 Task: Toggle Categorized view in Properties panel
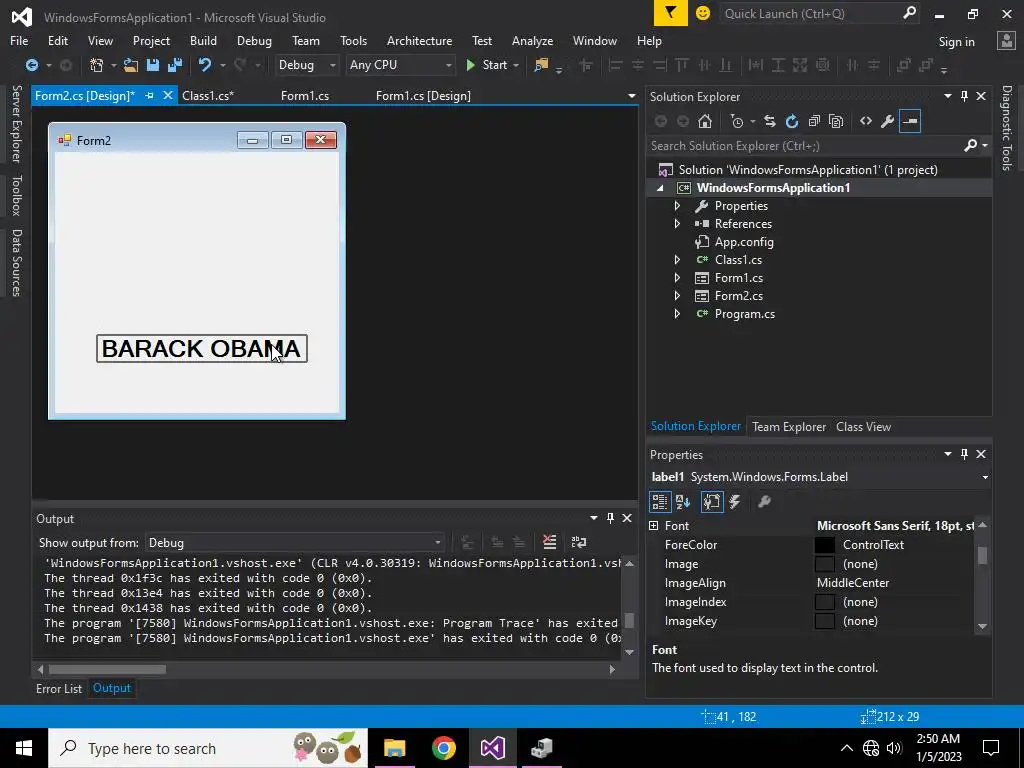[x=660, y=502]
